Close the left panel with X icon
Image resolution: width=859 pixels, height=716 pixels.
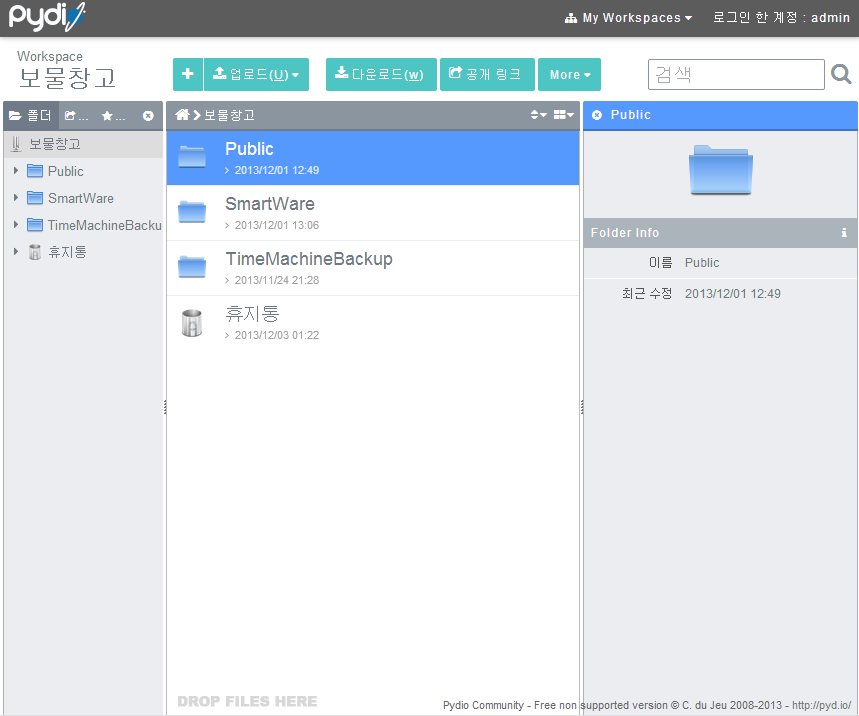pos(148,116)
